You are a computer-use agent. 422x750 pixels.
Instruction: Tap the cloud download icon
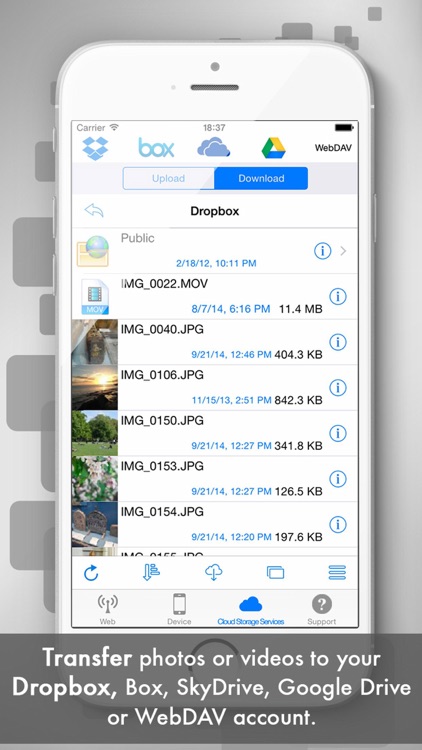click(x=213, y=572)
